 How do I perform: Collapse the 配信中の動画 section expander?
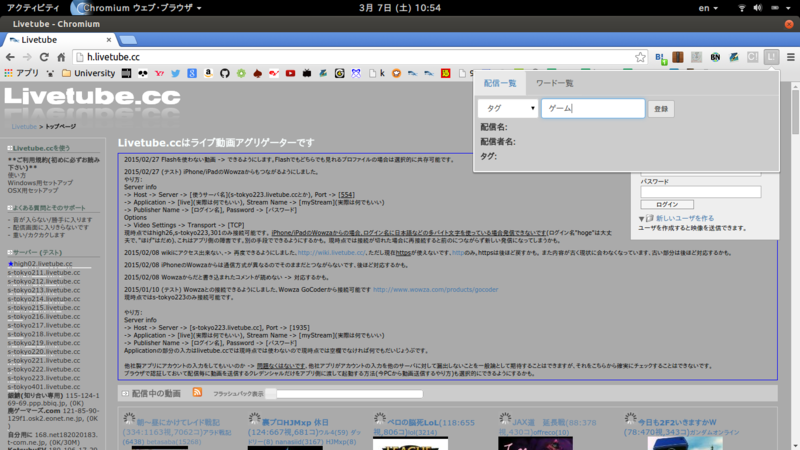[x=125, y=393]
